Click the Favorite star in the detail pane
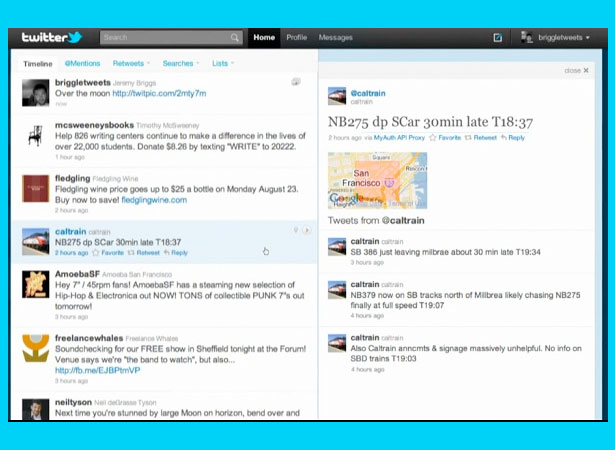This screenshot has height=450, width=615. (x=433, y=138)
